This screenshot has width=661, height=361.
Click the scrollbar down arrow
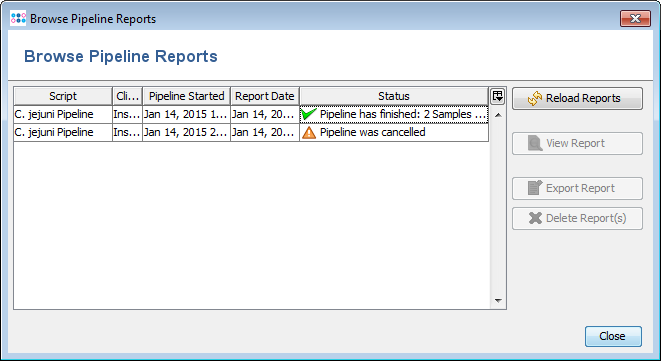point(498,301)
